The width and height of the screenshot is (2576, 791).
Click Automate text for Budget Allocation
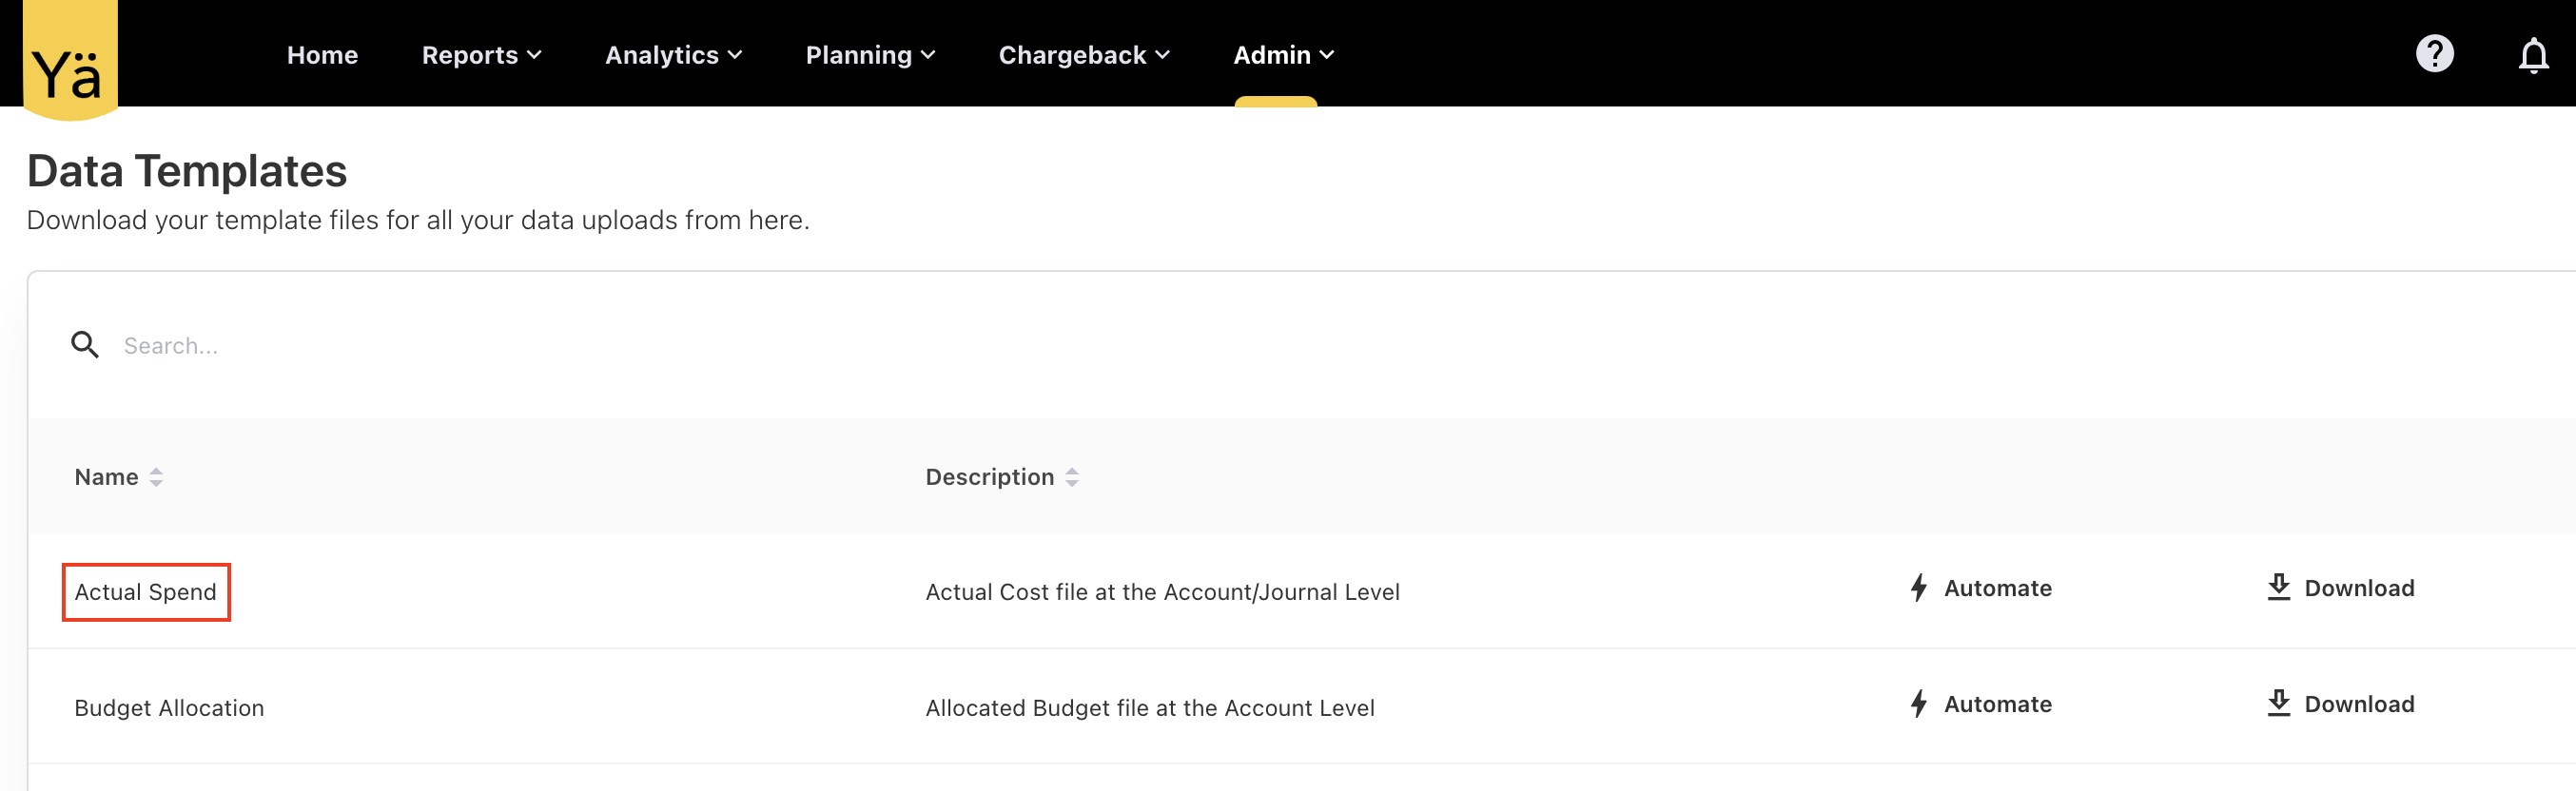(1997, 704)
